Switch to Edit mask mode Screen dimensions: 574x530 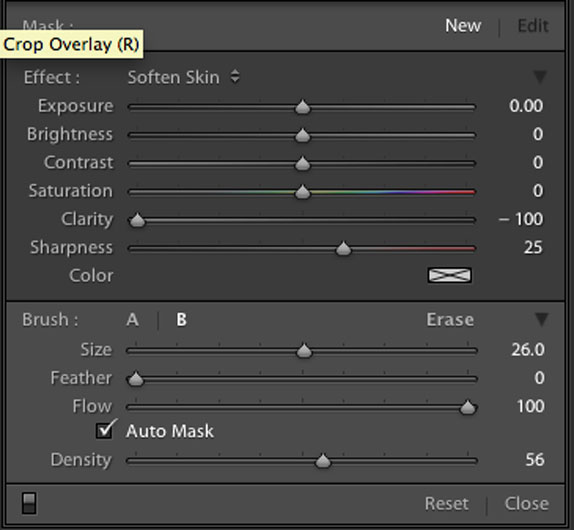click(533, 26)
